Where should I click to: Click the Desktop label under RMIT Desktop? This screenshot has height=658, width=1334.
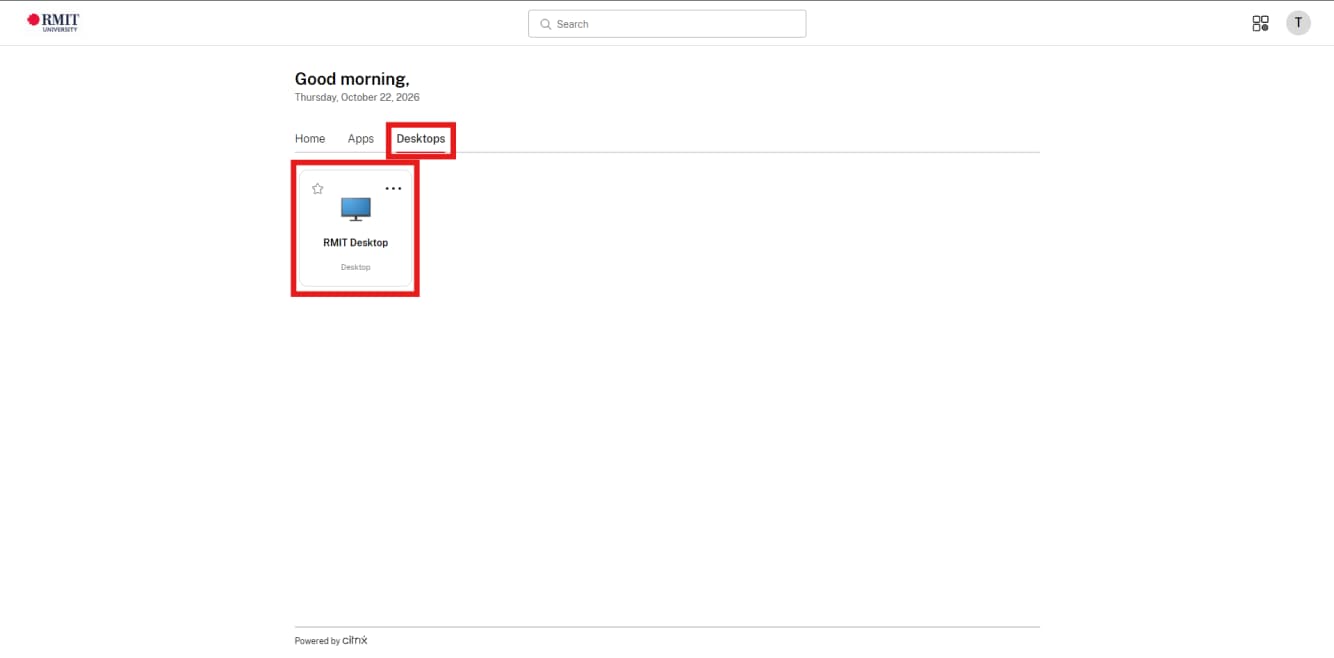pyautogui.click(x=355, y=267)
